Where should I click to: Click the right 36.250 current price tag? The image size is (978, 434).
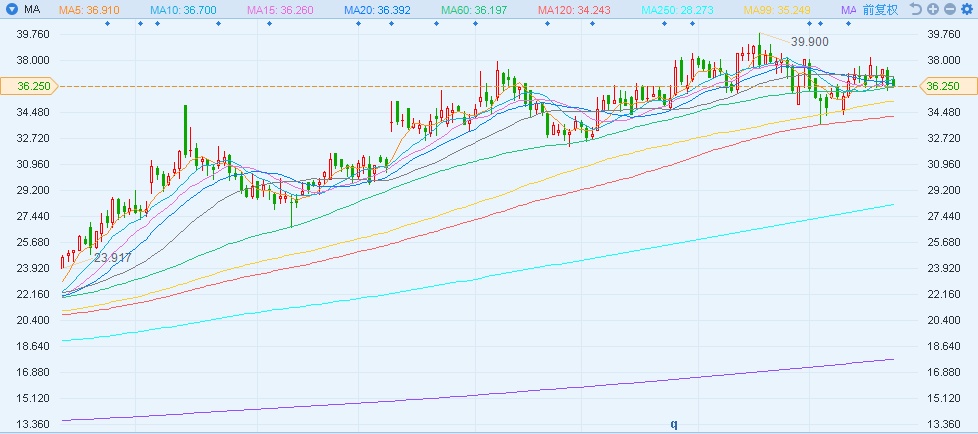tap(943, 86)
